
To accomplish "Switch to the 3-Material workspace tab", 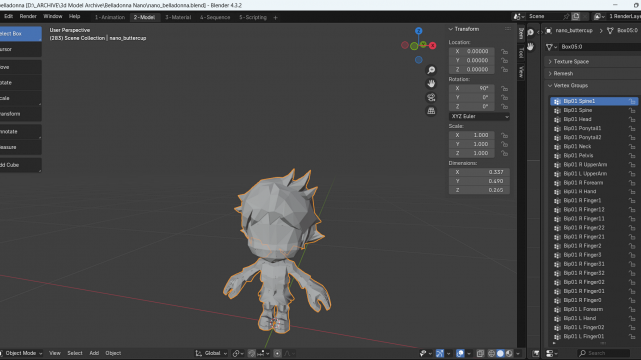I will click(178, 17).
